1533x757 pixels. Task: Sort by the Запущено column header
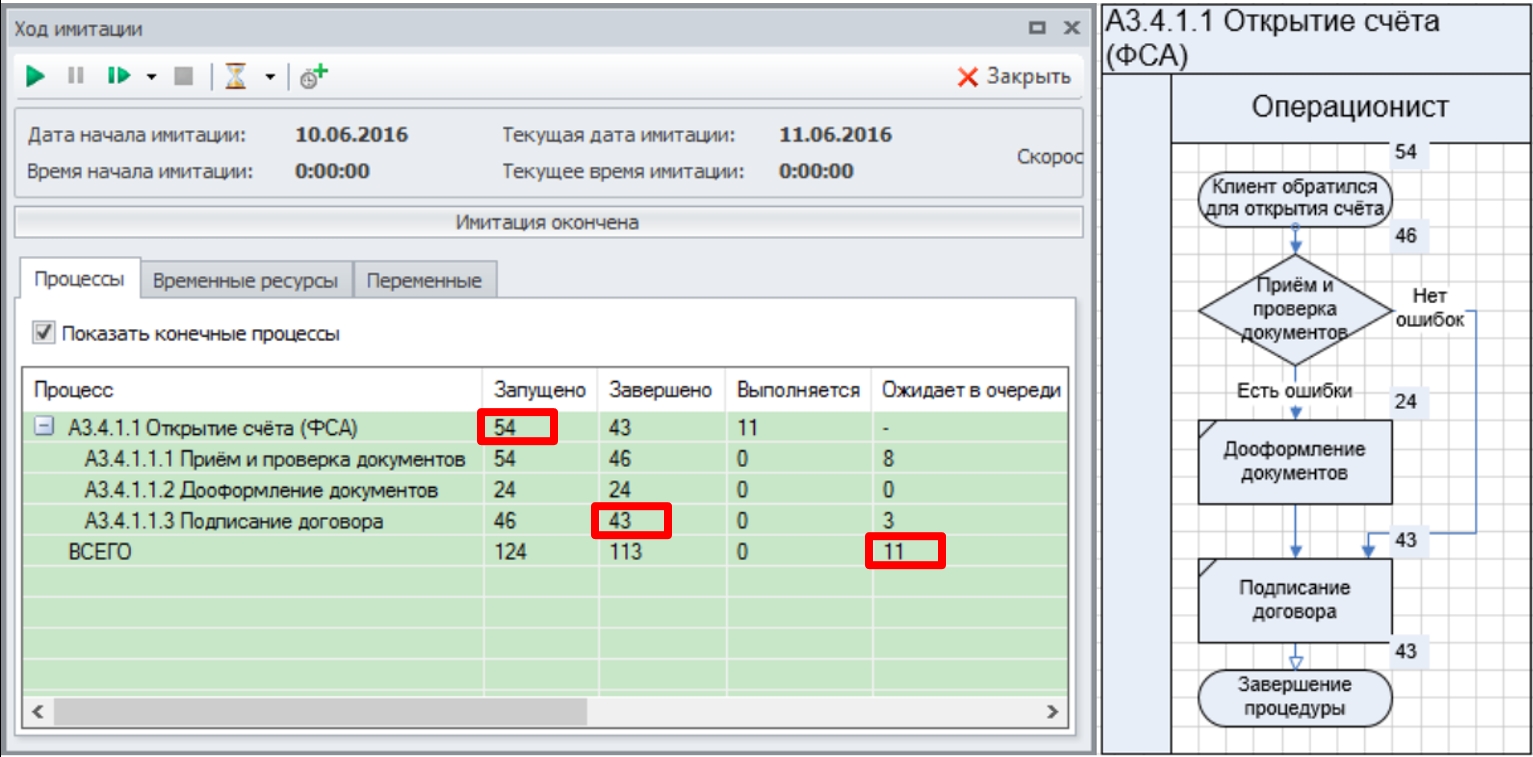[x=539, y=390]
